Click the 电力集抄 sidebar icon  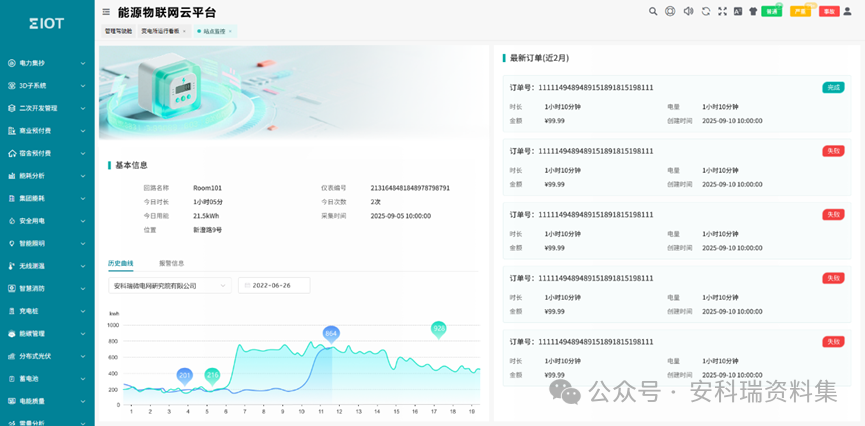12,63
